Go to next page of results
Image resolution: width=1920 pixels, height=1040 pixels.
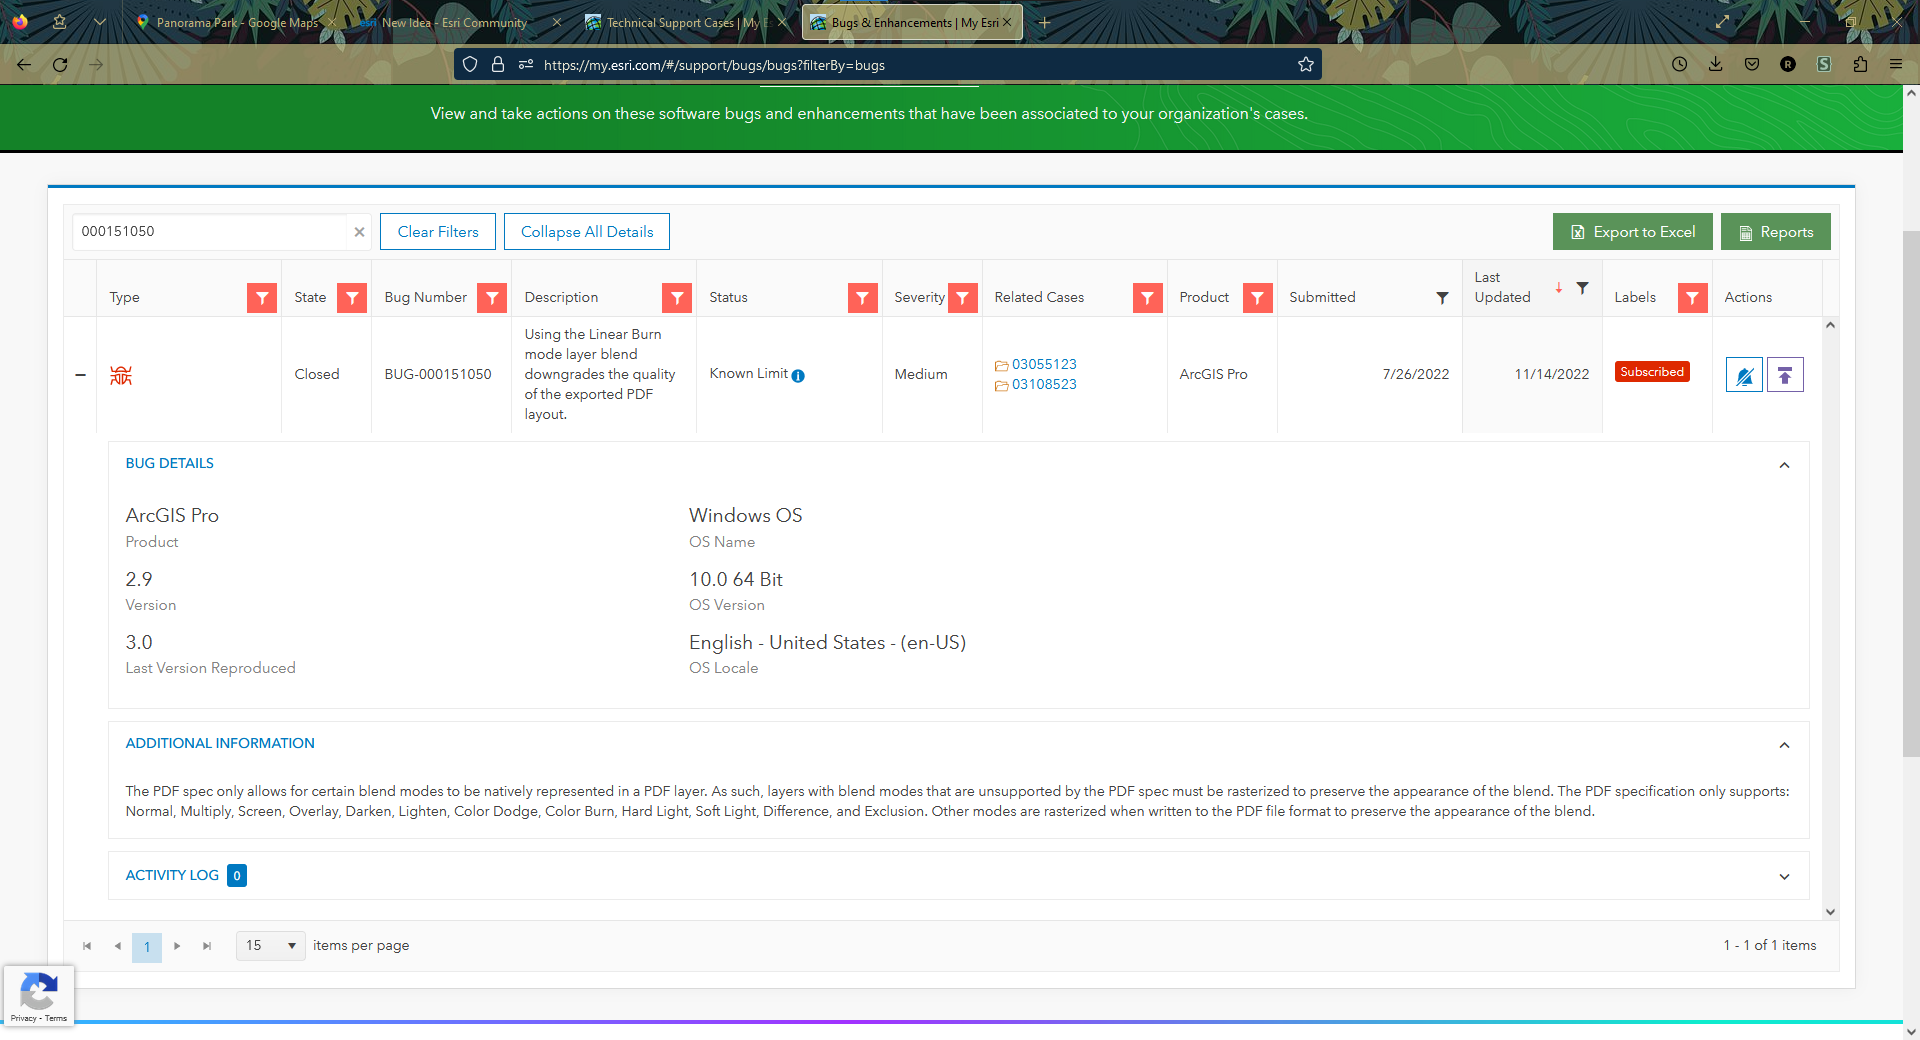click(x=177, y=946)
